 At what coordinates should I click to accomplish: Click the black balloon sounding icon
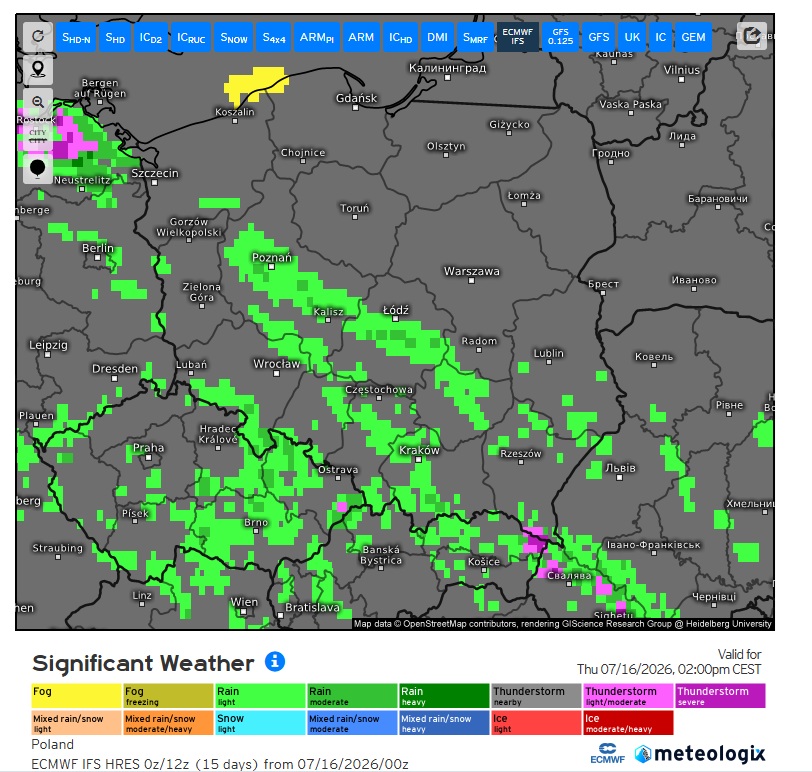coord(38,169)
